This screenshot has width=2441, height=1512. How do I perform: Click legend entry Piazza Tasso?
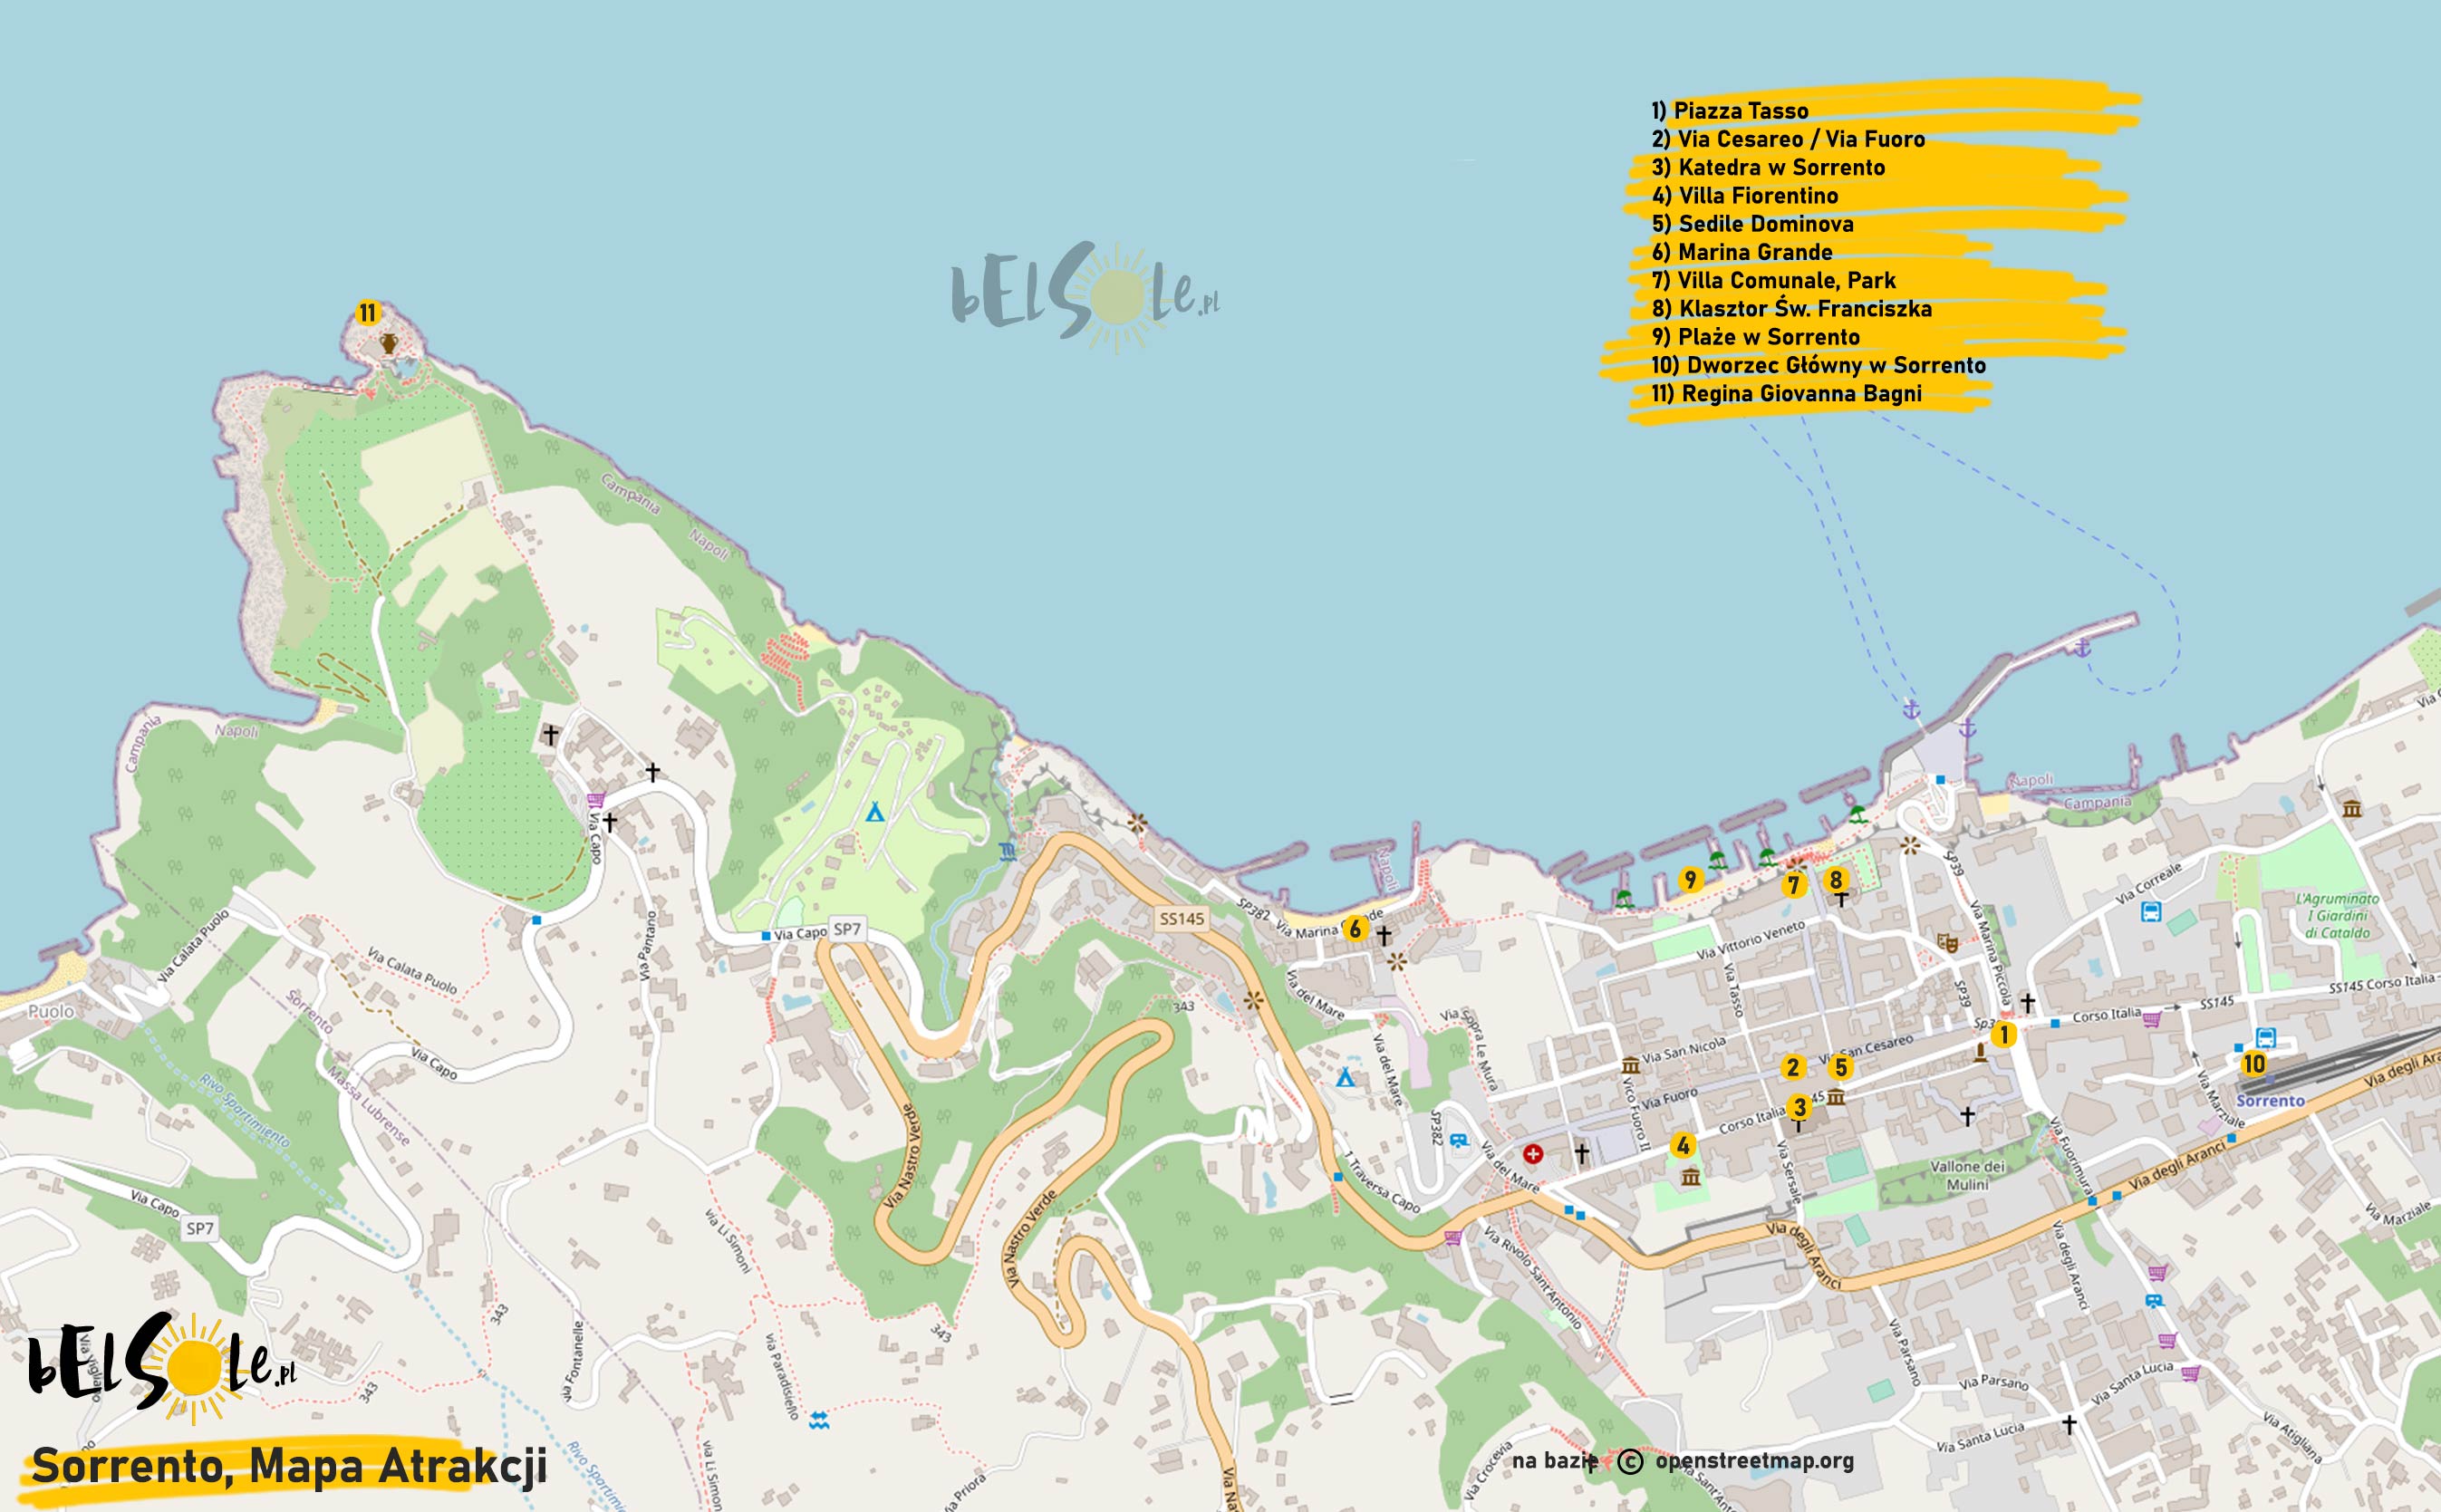(1730, 110)
